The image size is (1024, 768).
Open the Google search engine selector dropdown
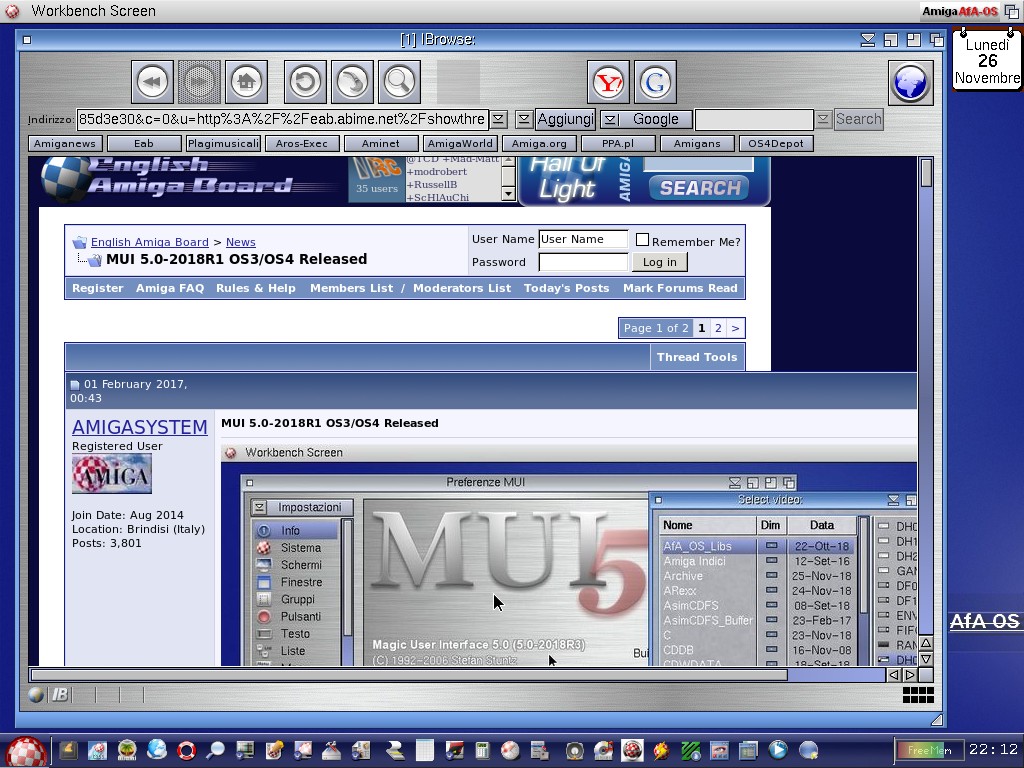pos(608,119)
